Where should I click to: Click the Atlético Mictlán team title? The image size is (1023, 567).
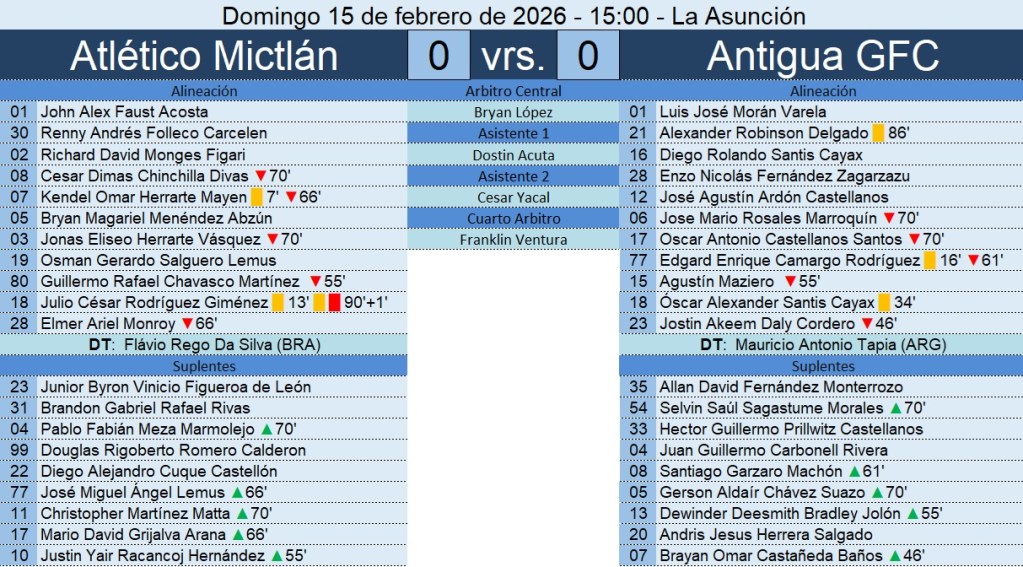coord(204,56)
